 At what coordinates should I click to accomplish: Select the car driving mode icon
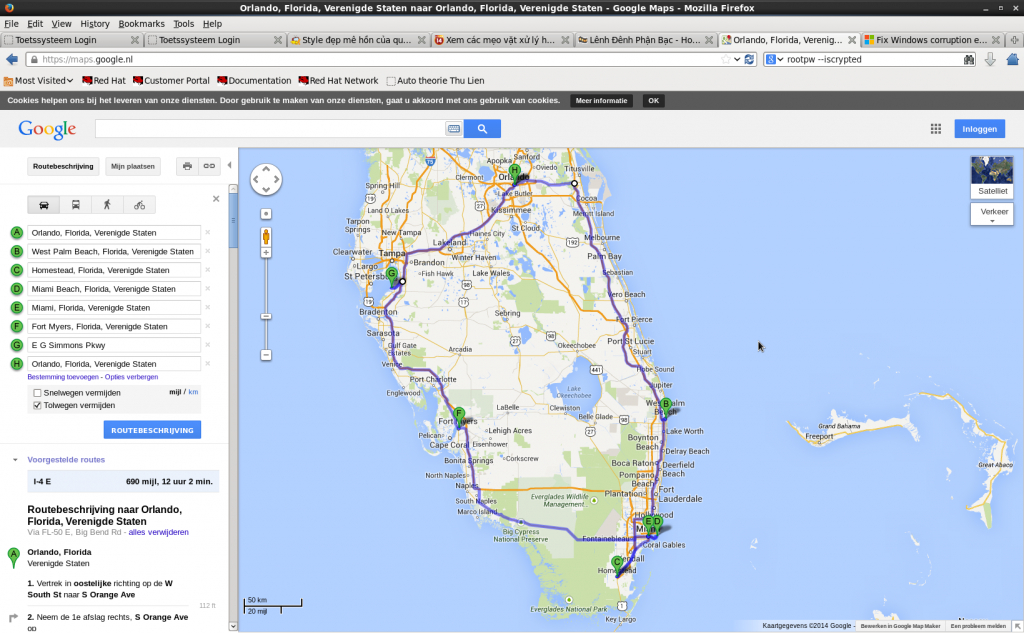point(44,205)
